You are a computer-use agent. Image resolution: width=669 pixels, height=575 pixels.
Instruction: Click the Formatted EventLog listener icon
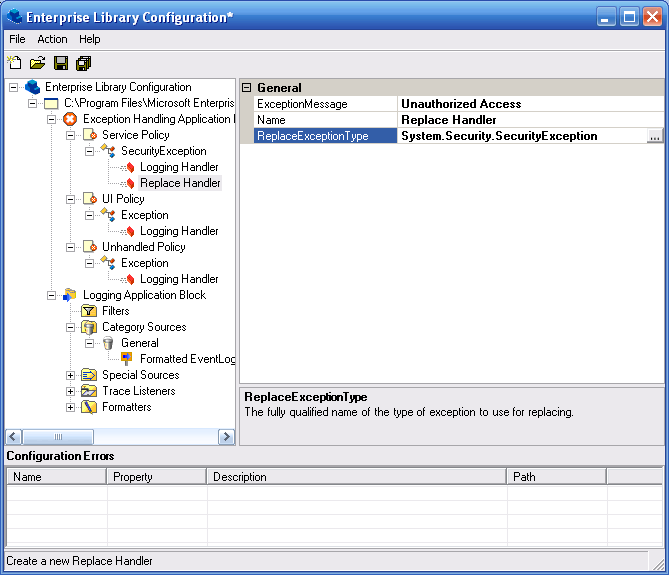tap(127, 359)
